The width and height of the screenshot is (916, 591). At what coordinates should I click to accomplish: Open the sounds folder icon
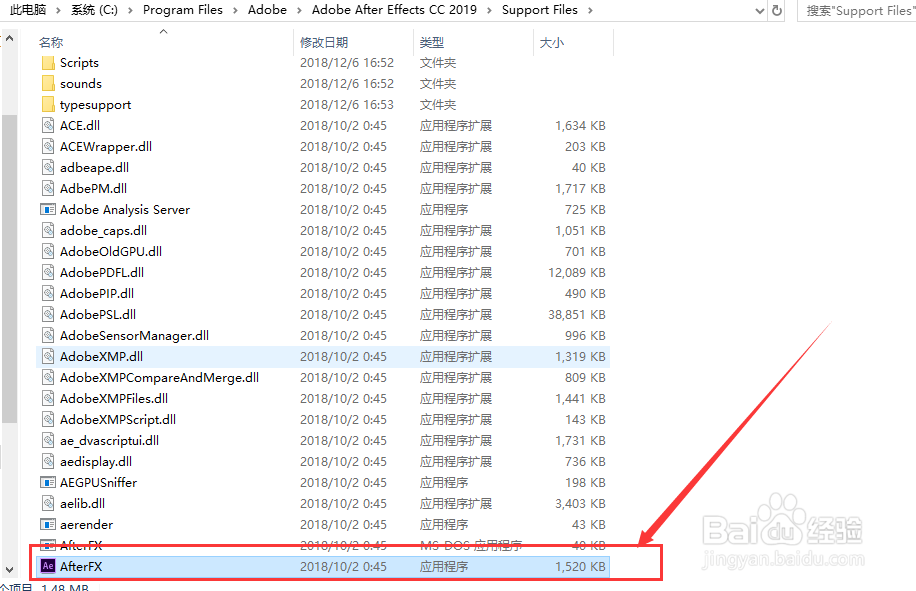[x=47, y=83]
